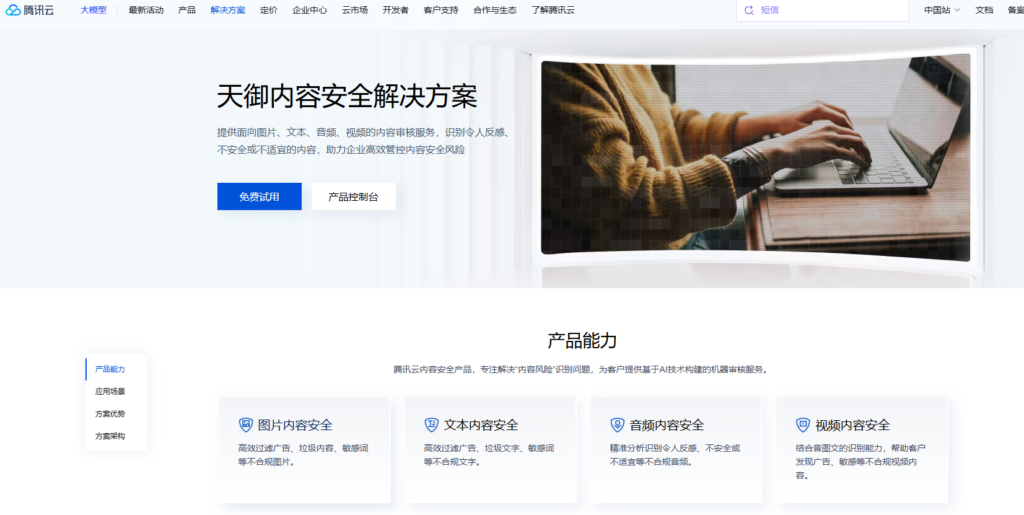Open the 最新活动 menu

[x=146, y=10]
